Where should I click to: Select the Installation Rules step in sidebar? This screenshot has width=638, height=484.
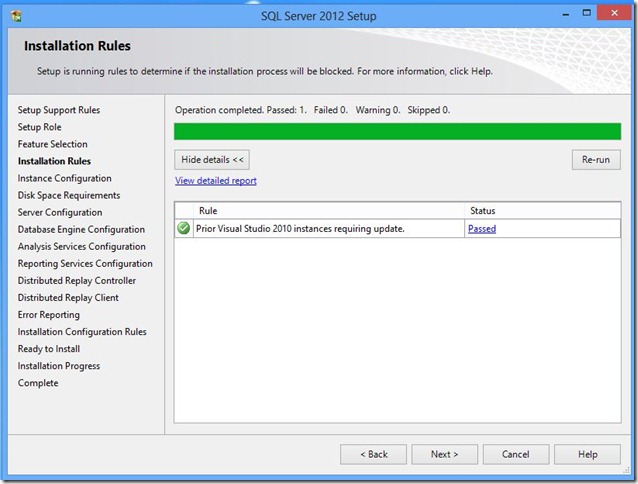click(54, 161)
